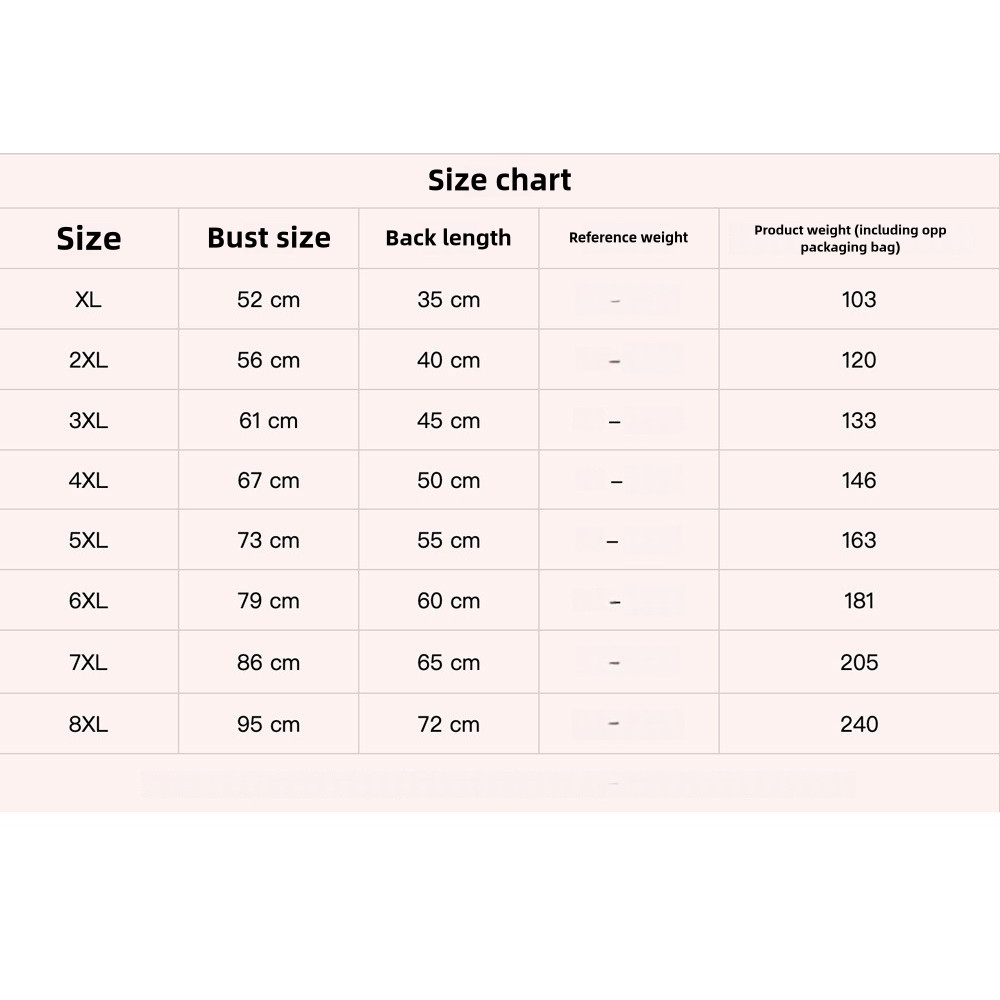Click the 73 cm bust size cell
1000x1000 pixels.
268,540
